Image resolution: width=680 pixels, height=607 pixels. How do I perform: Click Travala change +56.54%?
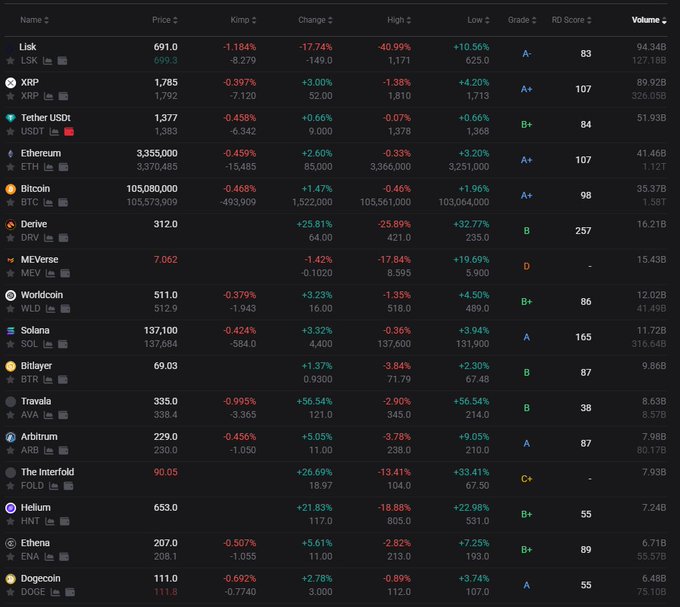click(x=314, y=401)
